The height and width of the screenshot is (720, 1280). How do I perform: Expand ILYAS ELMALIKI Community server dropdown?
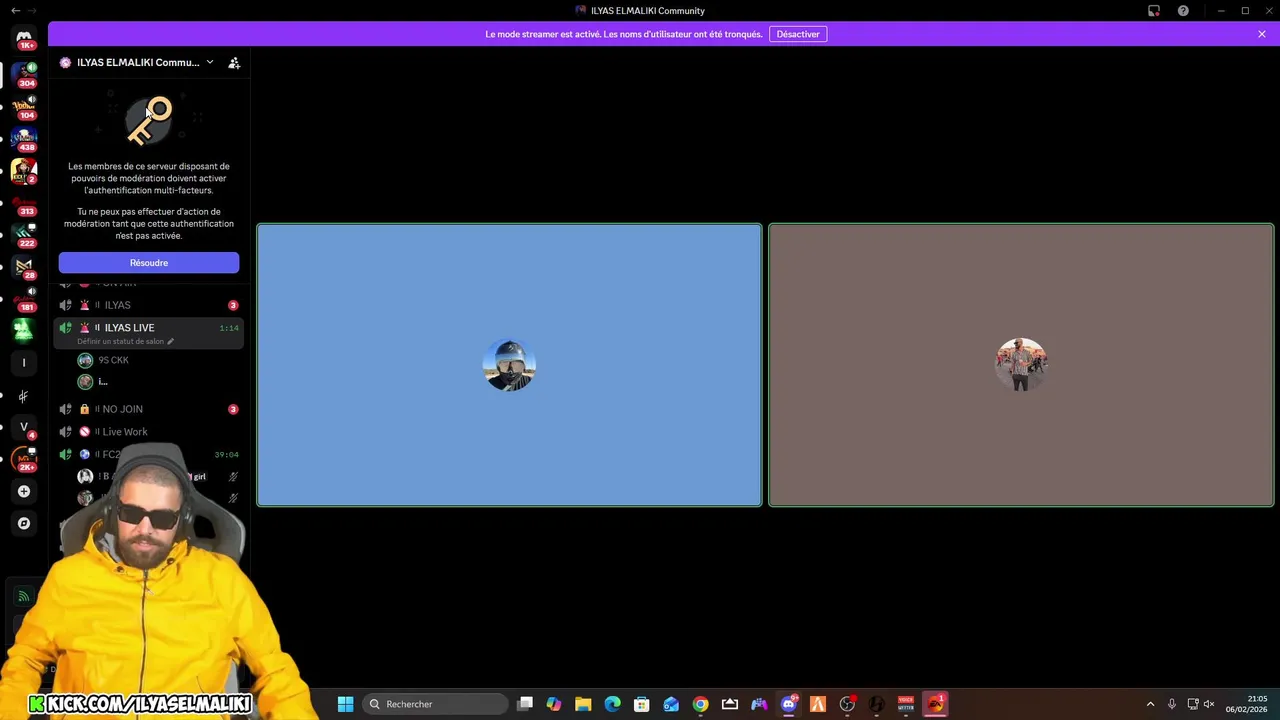[x=209, y=62]
